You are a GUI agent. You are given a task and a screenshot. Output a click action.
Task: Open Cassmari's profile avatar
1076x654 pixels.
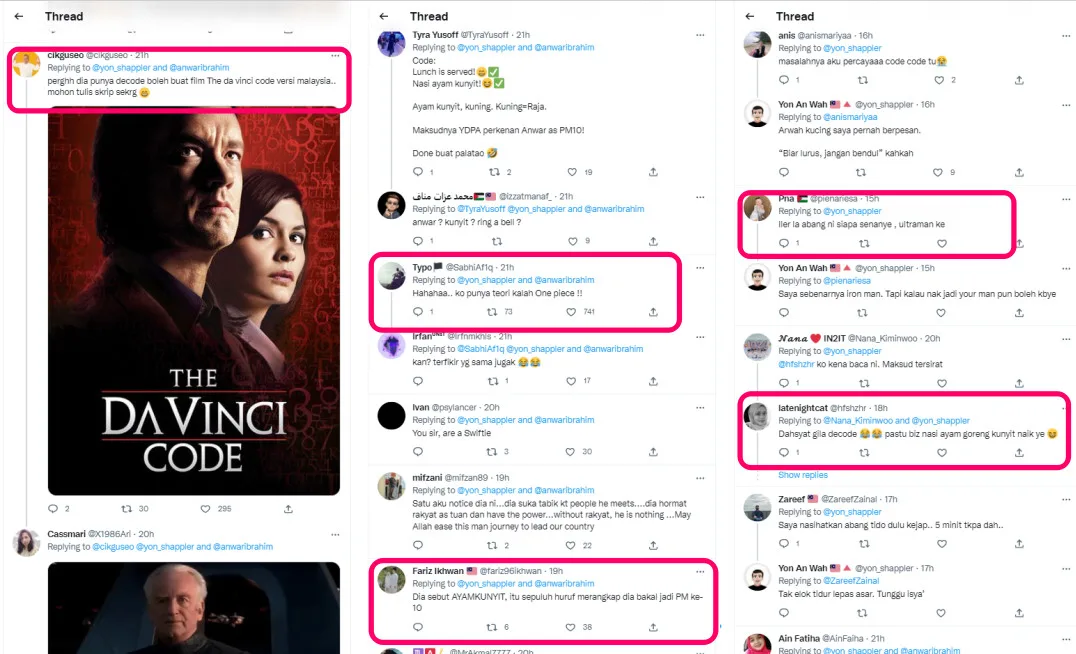click(x=26, y=541)
